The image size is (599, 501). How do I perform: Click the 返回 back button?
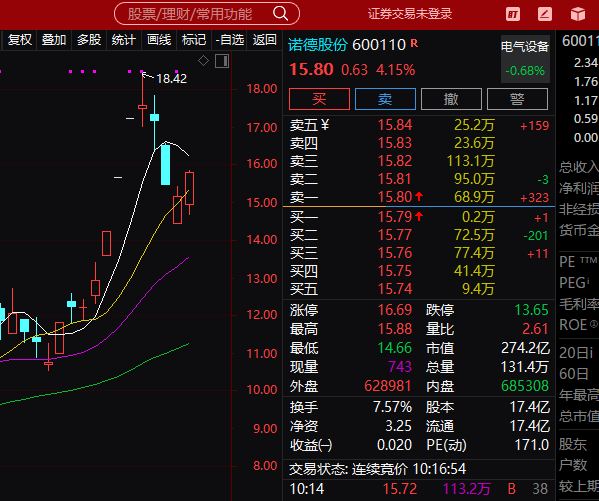[x=264, y=40]
